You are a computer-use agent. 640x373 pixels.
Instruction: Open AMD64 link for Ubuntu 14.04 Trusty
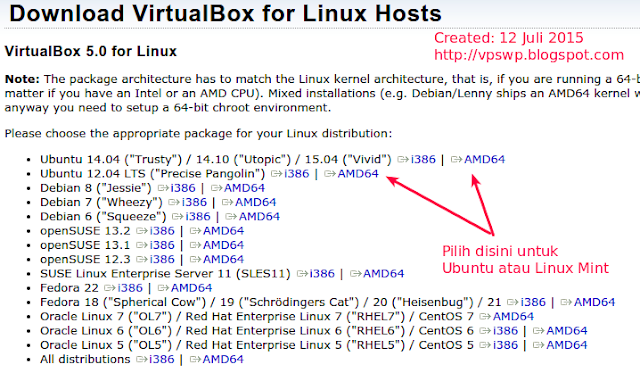[484, 159]
